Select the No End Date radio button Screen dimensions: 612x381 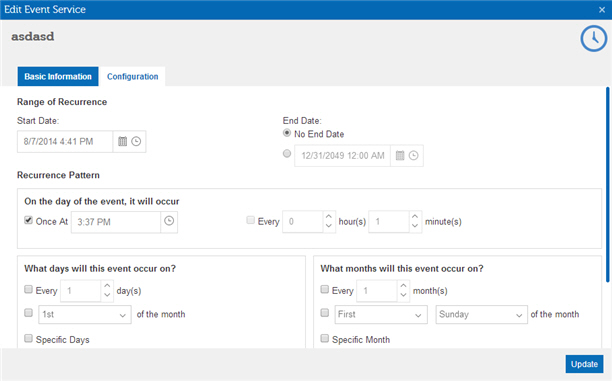click(287, 133)
